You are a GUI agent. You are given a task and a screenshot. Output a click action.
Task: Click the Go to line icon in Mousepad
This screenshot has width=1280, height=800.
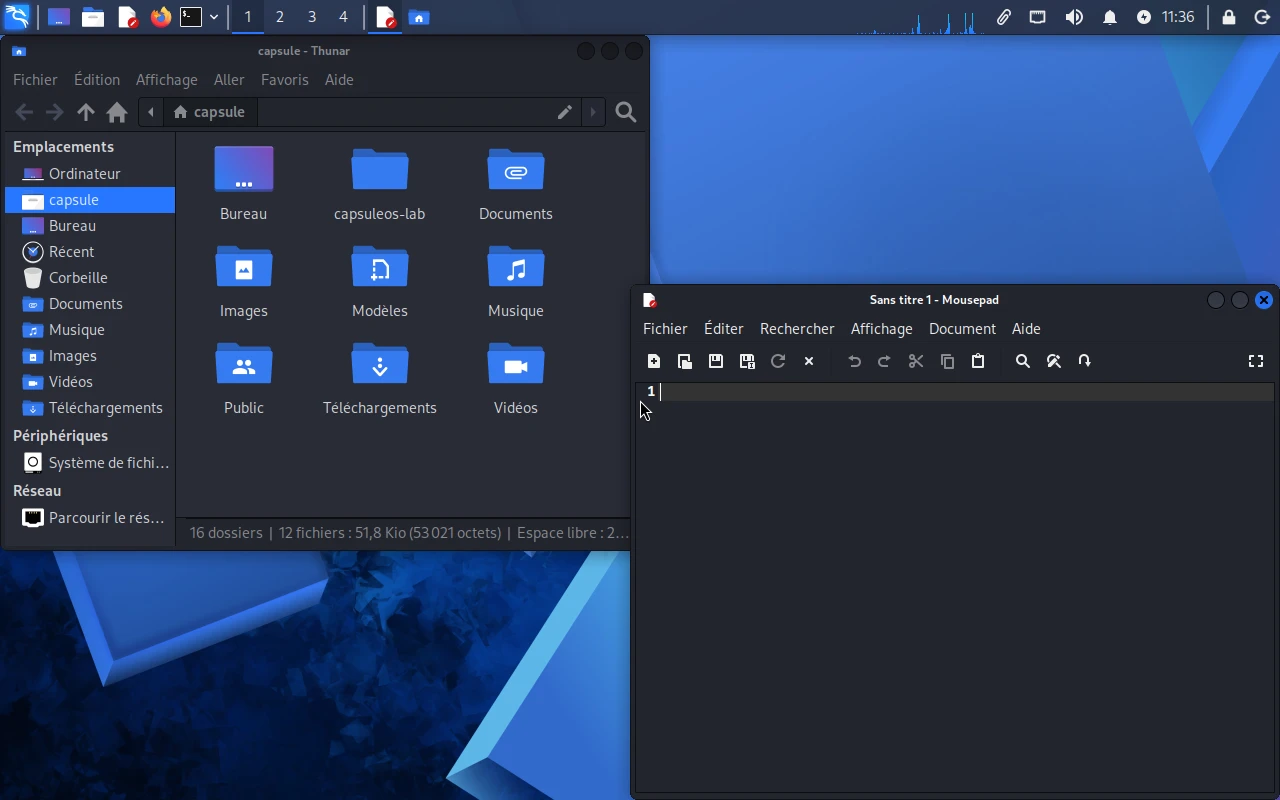pyautogui.click(x=1085, y=361)
